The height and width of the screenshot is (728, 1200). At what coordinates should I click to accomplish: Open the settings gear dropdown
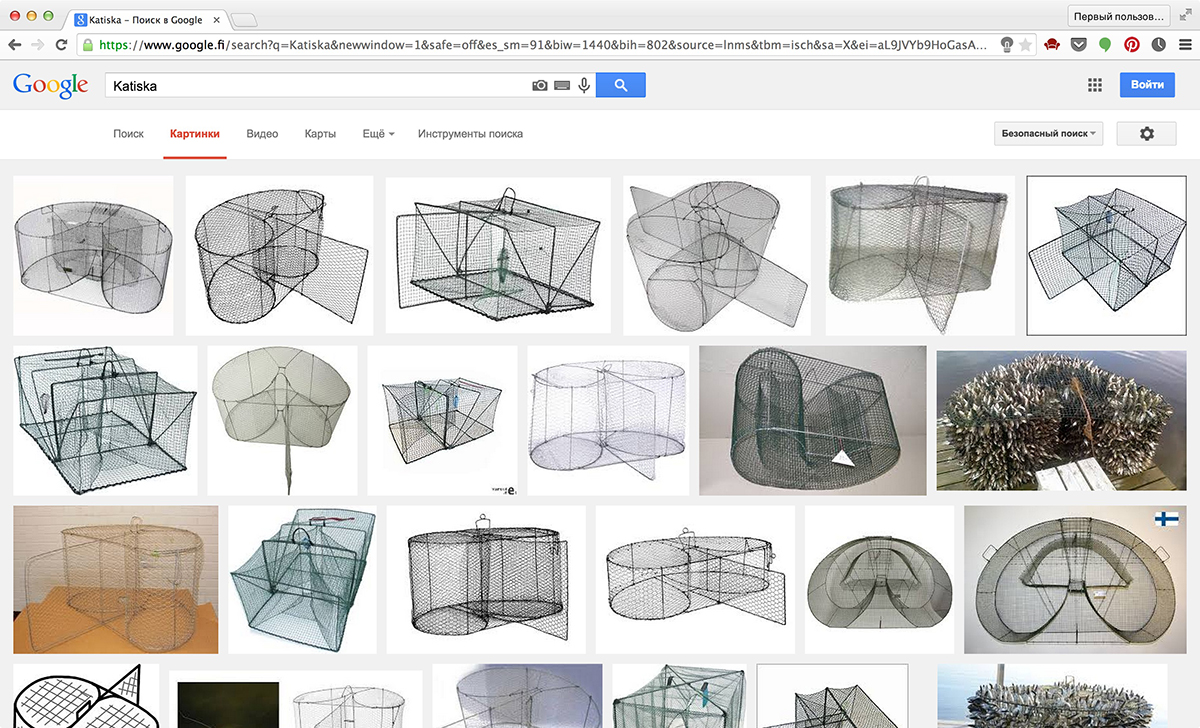tap(1146, 134)
